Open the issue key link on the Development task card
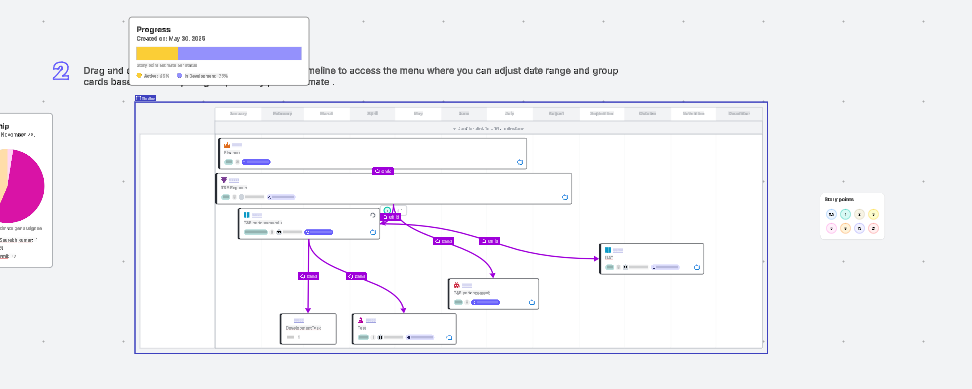The width and height of the screenshot is (972, 389). [x=299, y=320]
